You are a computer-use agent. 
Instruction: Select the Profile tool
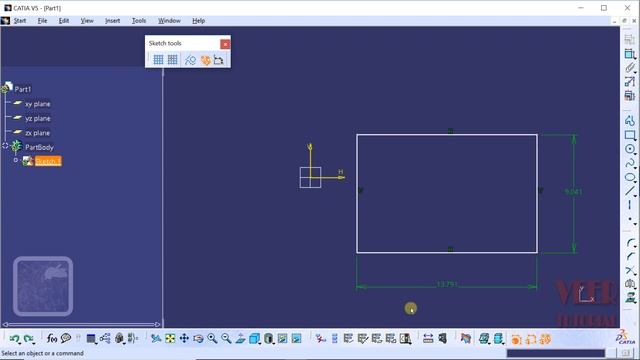pos(630,120)
